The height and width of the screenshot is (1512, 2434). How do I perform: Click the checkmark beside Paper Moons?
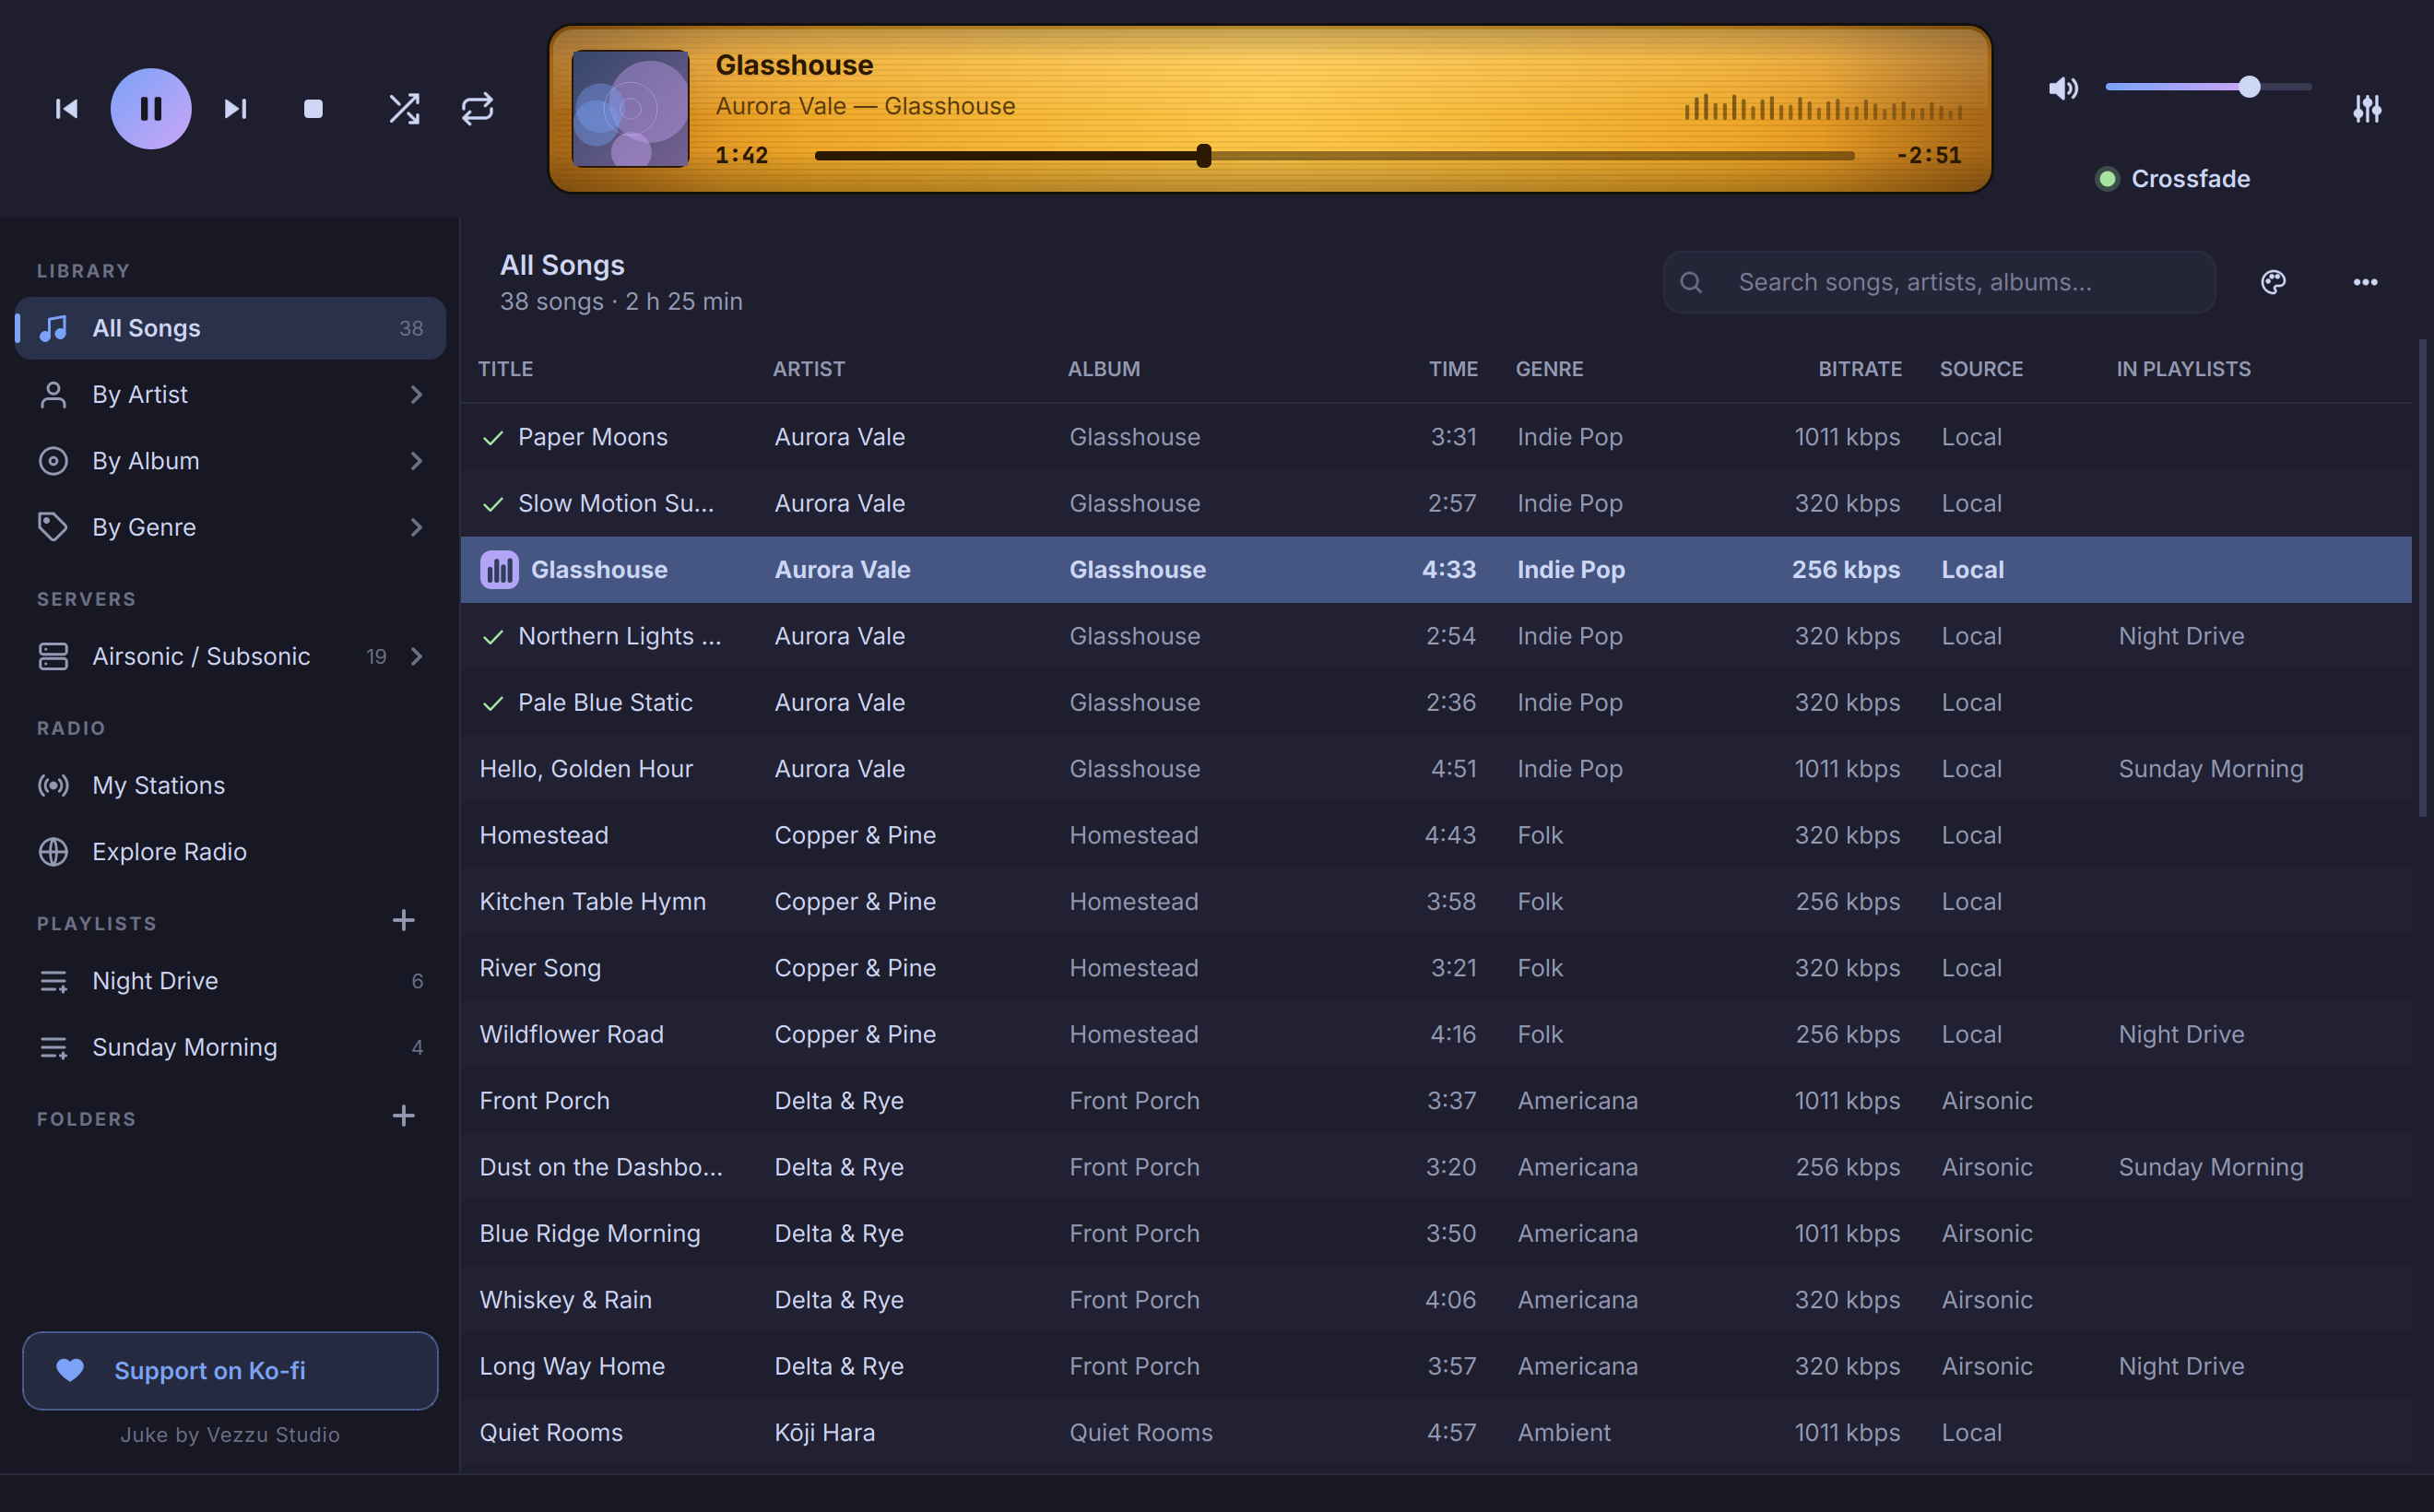coord(492,438)
